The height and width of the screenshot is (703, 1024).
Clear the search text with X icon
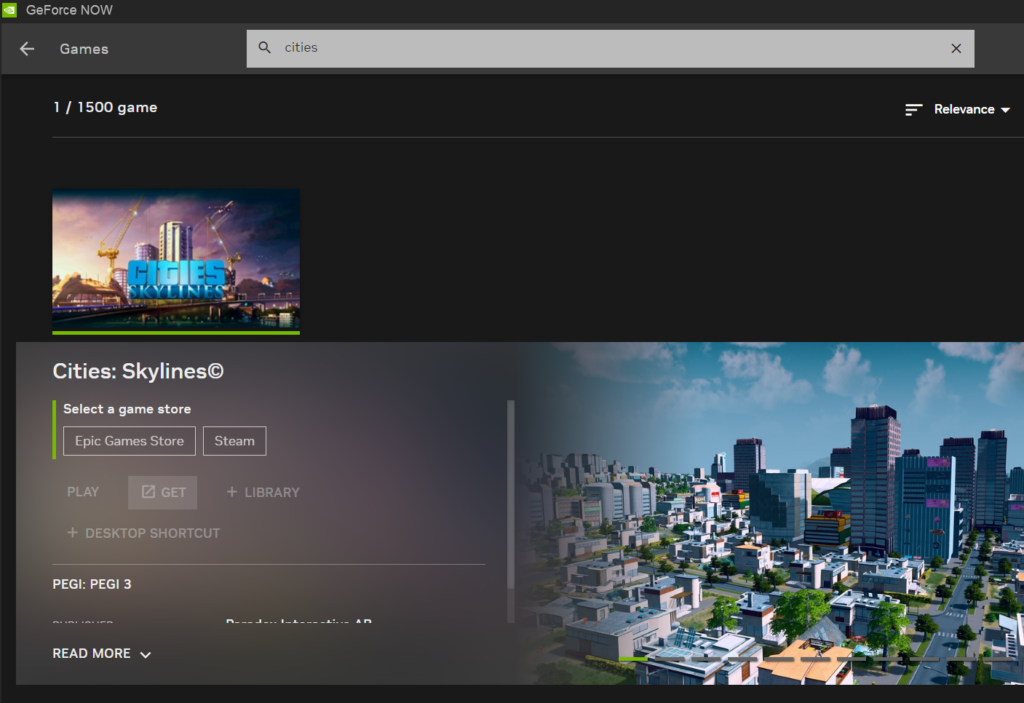[956, 48]
